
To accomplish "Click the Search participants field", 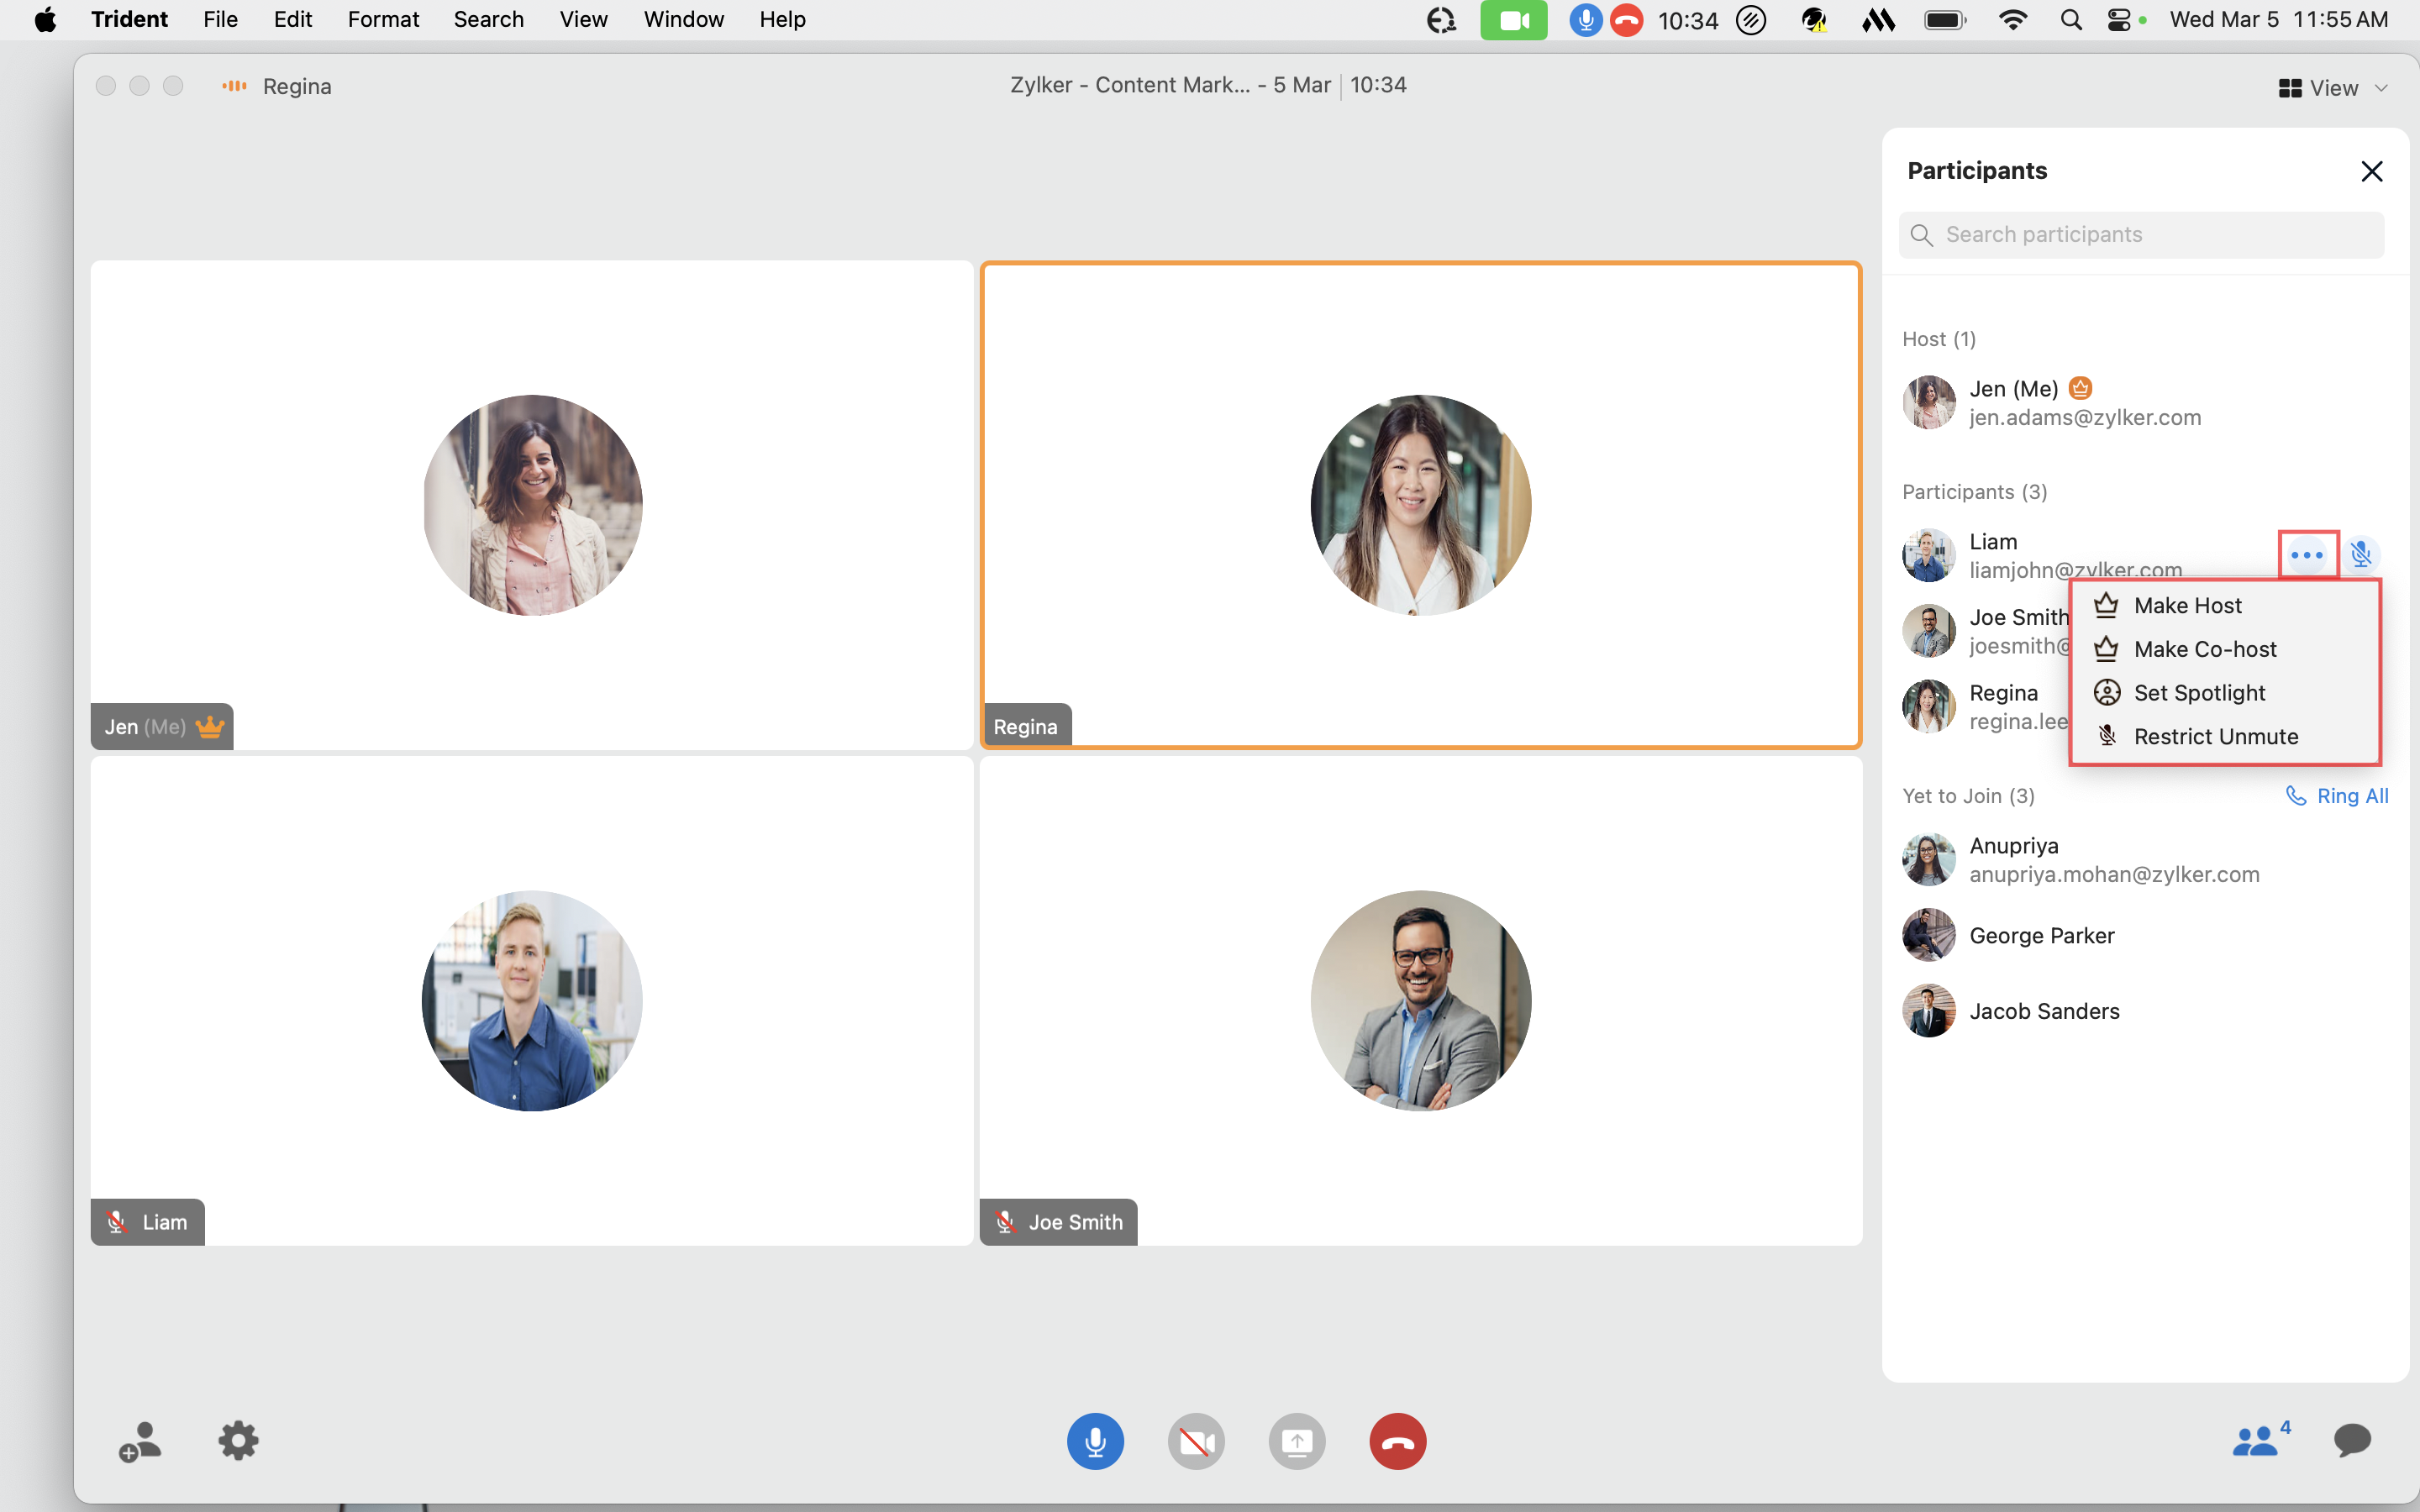I will [2140, 235].
